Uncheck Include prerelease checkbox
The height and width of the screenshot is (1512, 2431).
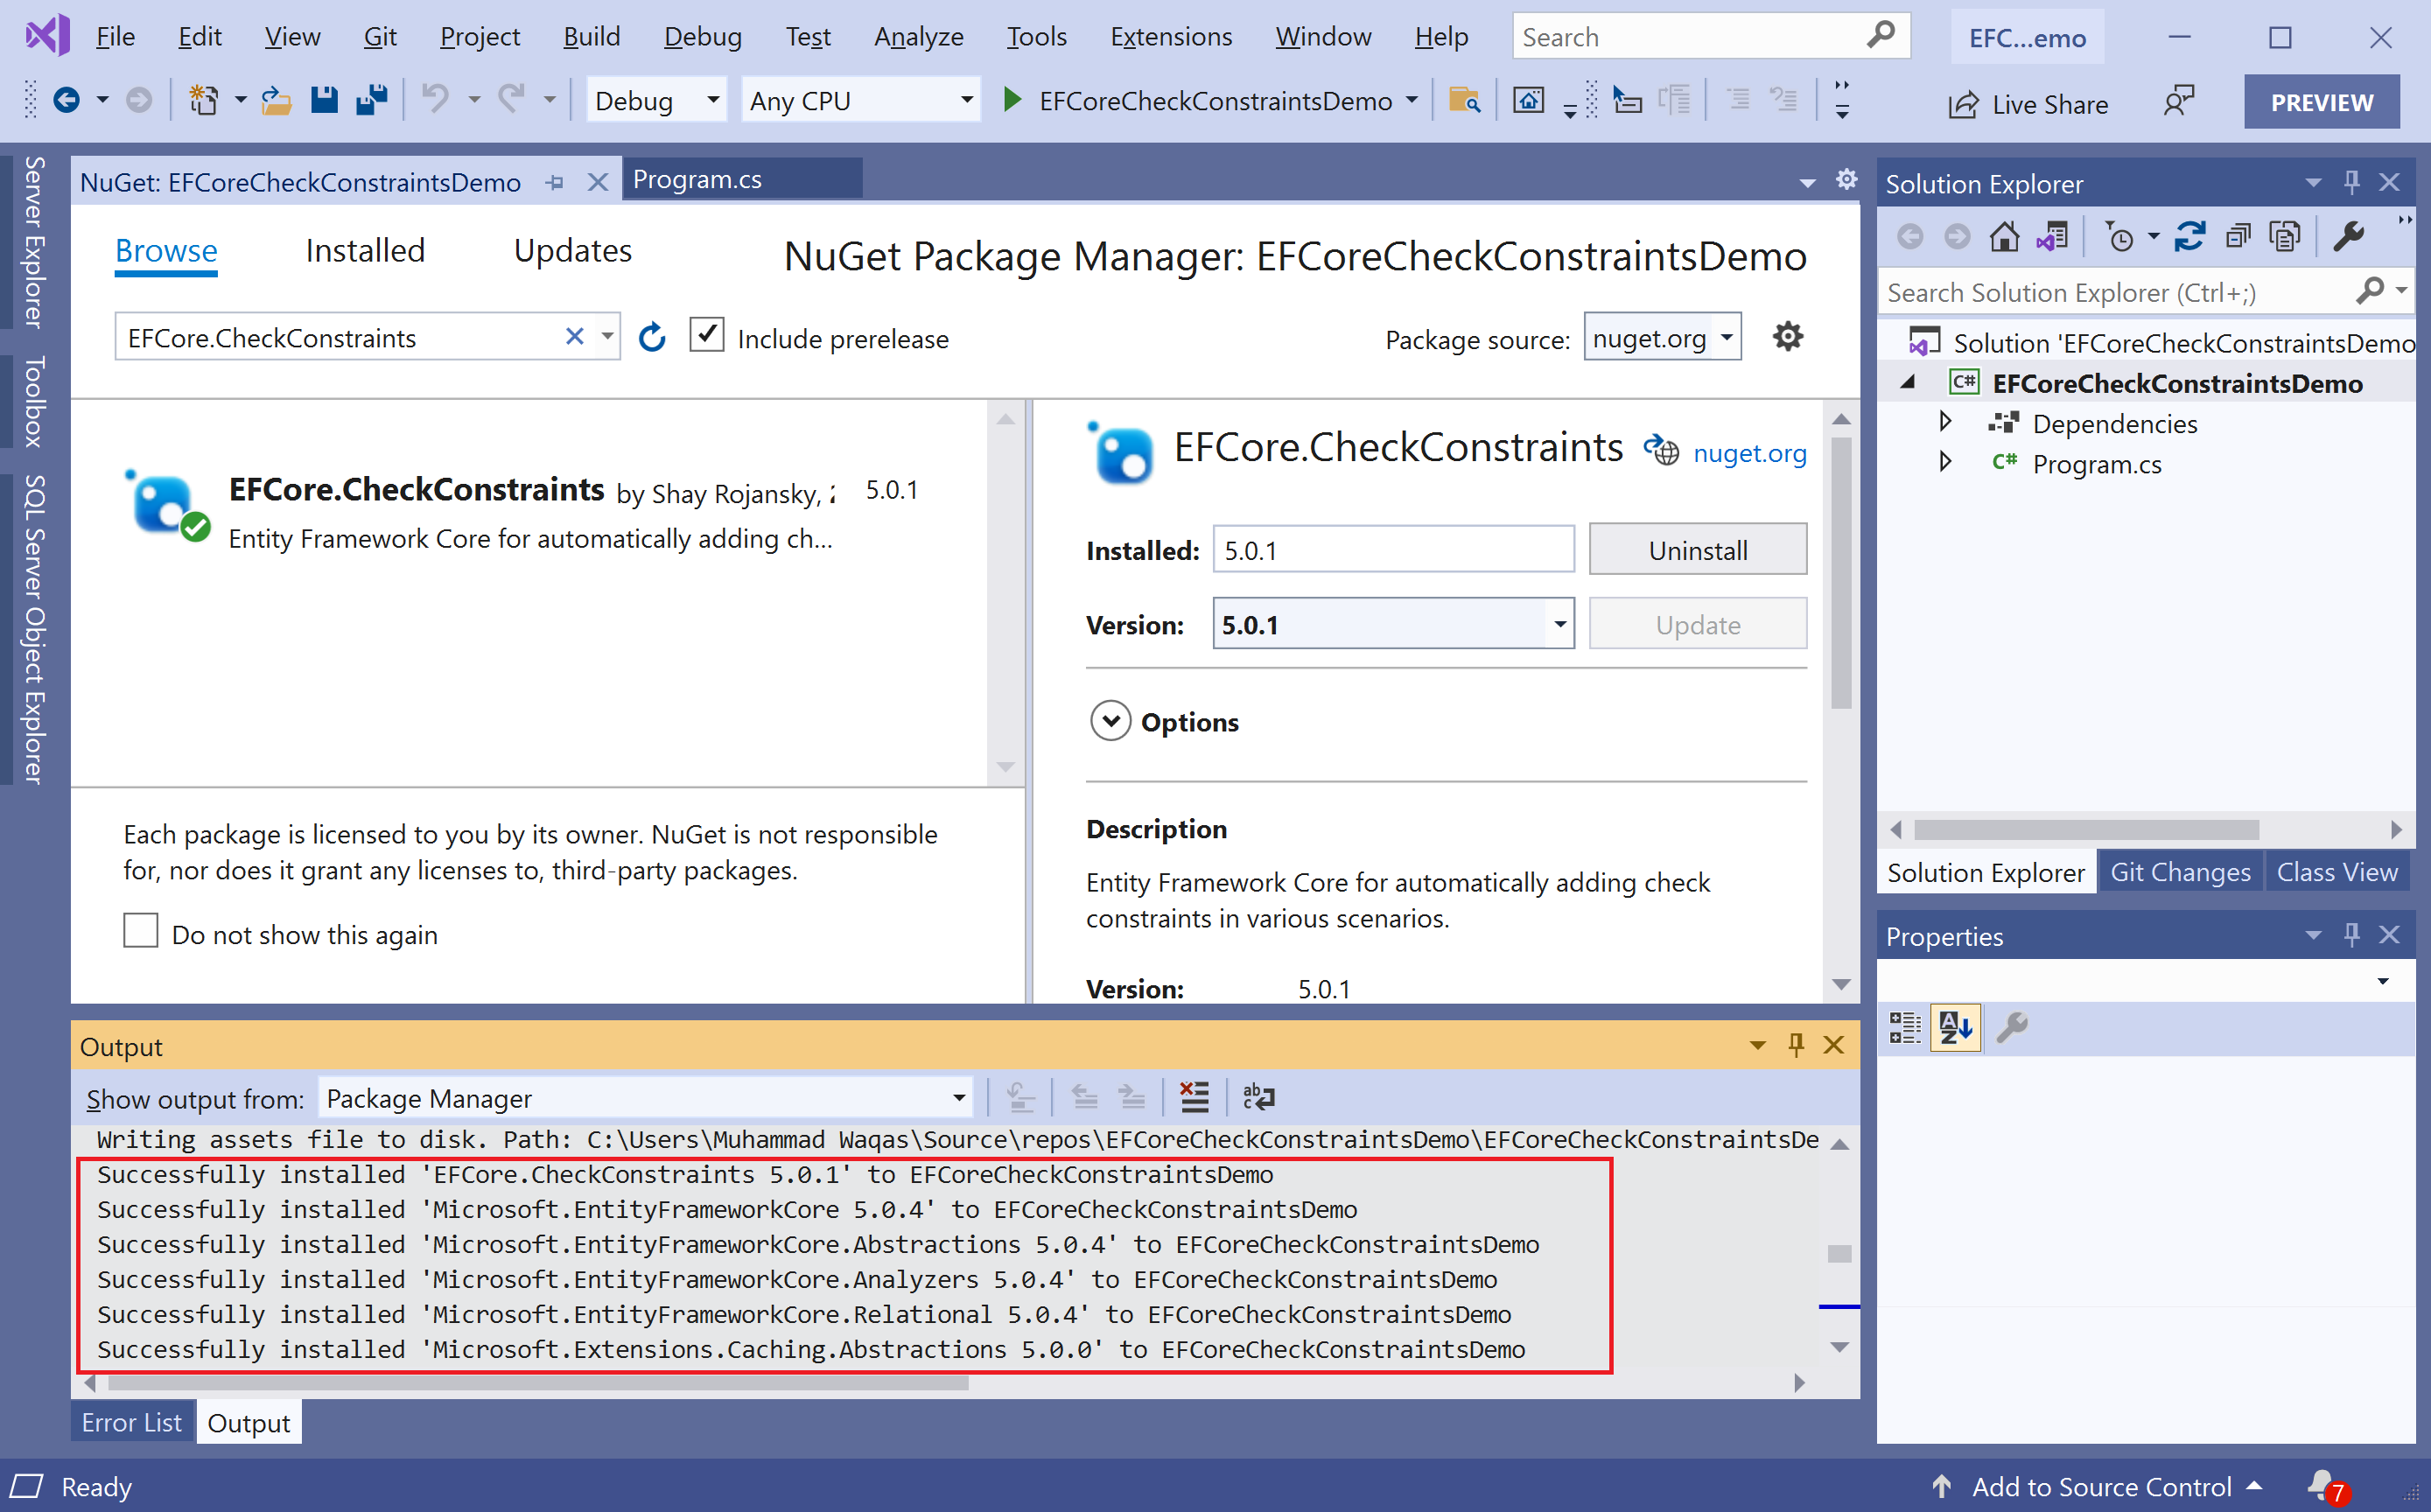706,335
